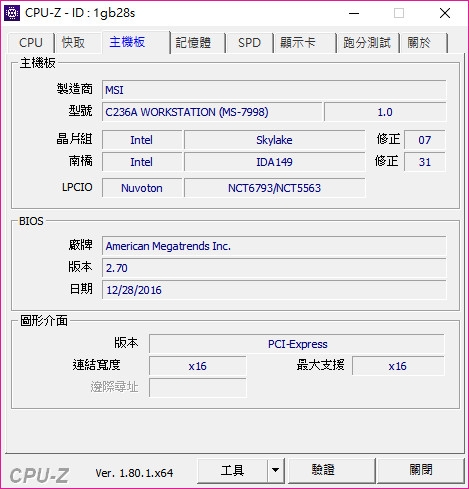Click the southbridge revision value 31

click(425, 162)
